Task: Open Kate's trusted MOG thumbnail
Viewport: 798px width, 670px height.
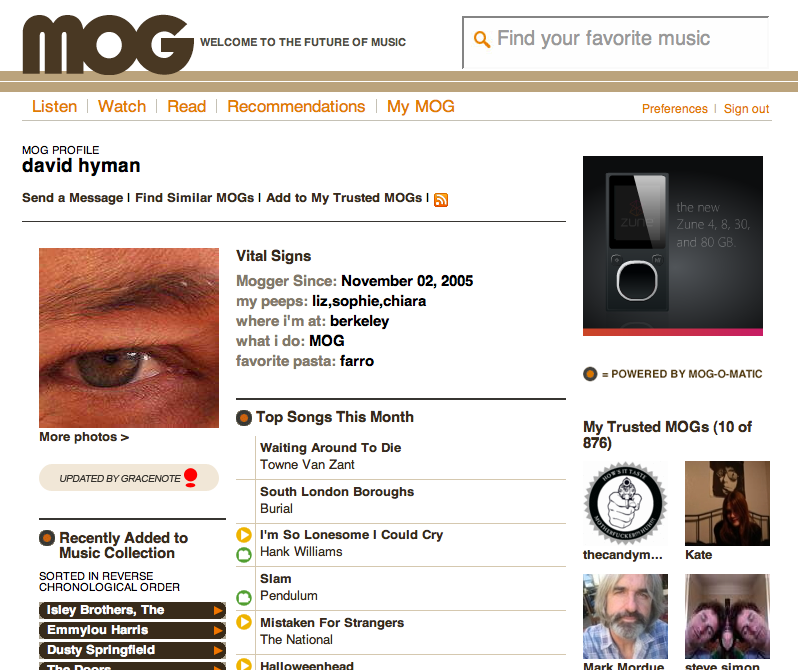Action: coord(727,504)
